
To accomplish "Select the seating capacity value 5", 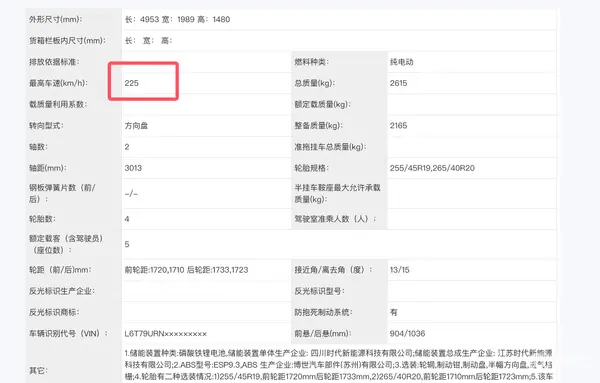I will (127, 244).
